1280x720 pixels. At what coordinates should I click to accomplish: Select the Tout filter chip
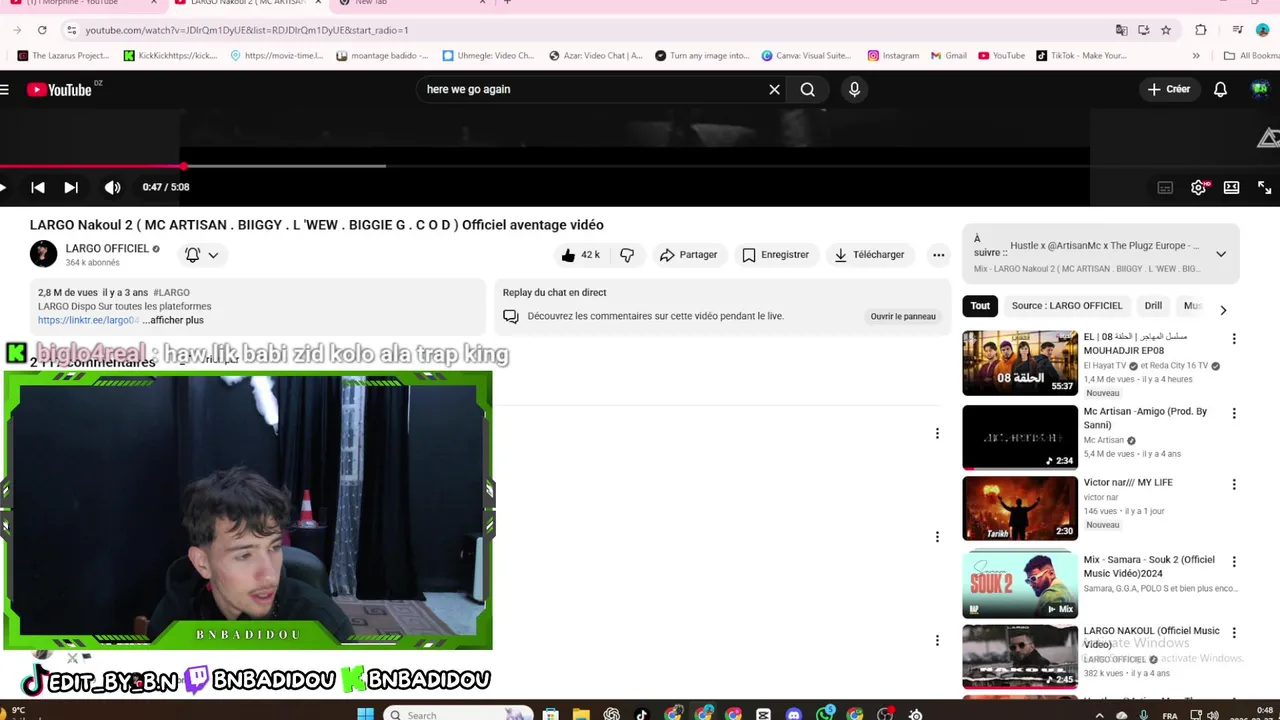pos(980,306)
